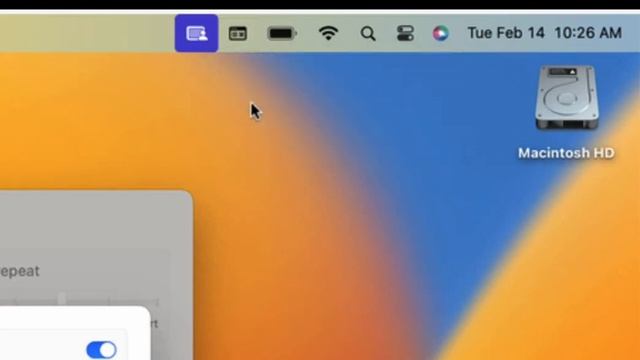Turn off the blue toggle switch
Viewport: 640px width, 360px height.
click(x=102, y=350)
